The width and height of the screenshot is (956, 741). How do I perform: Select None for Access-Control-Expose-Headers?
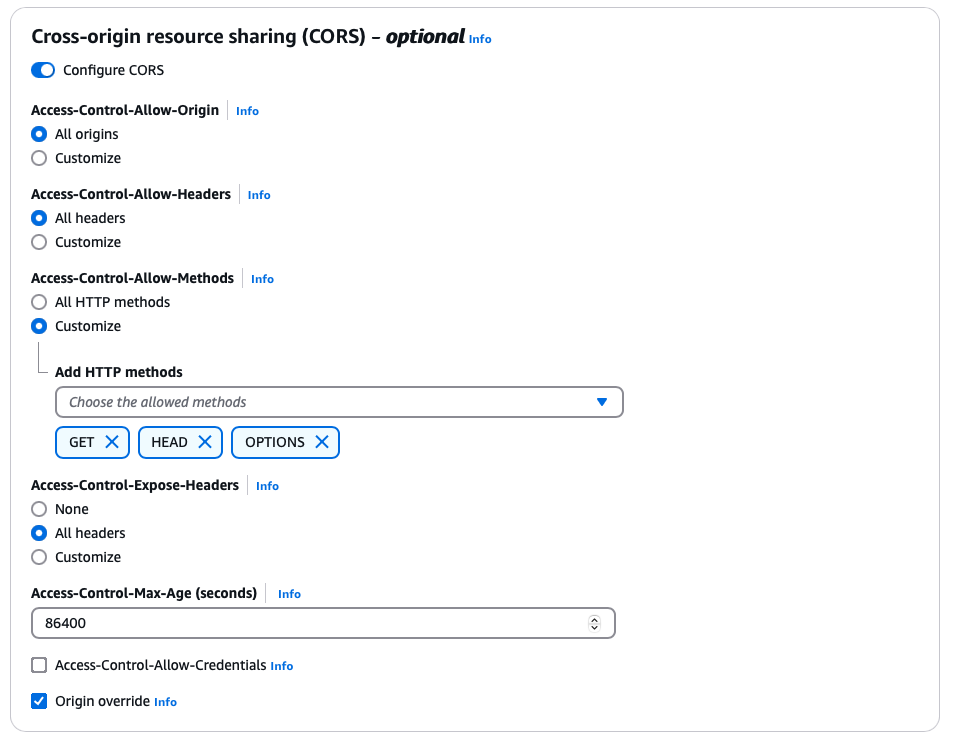[39, 509]
